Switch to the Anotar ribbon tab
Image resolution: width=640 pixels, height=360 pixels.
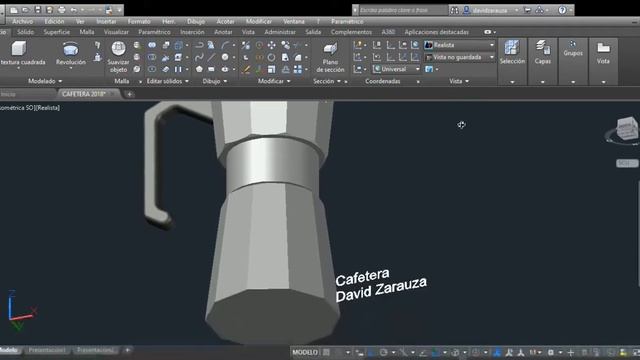(223, 32)
